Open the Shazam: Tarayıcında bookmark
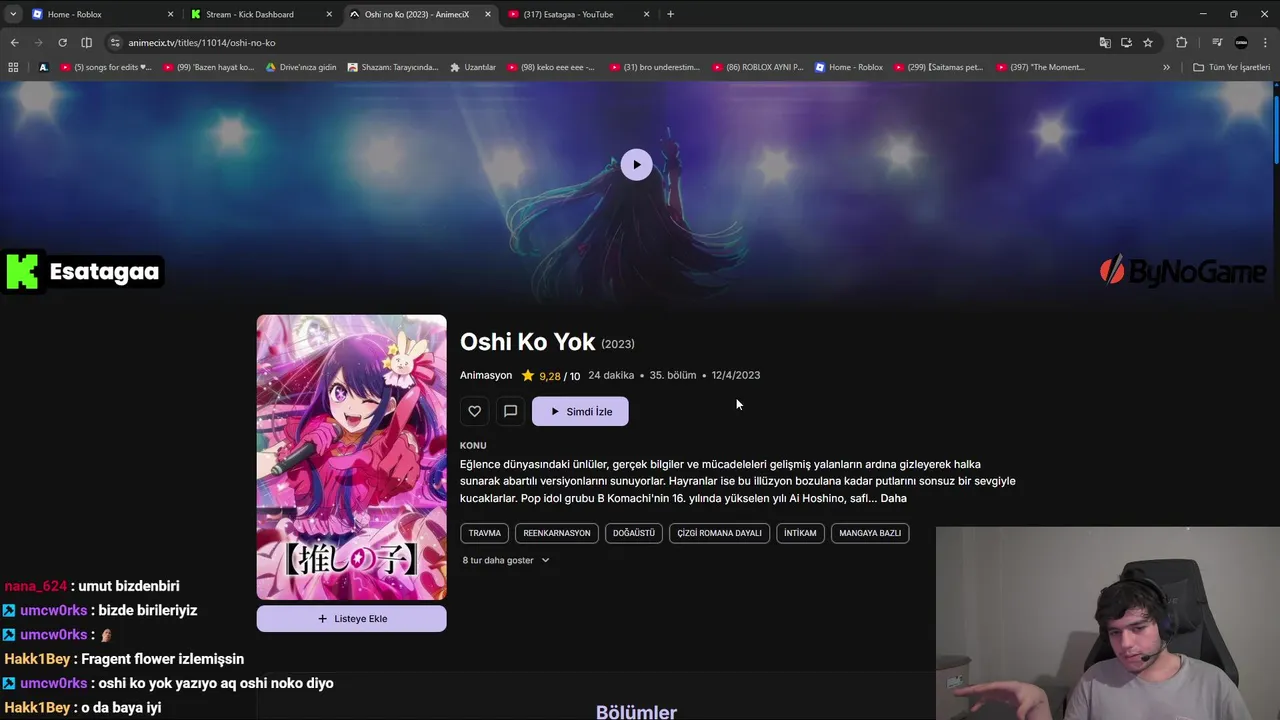 click(393, 67)
